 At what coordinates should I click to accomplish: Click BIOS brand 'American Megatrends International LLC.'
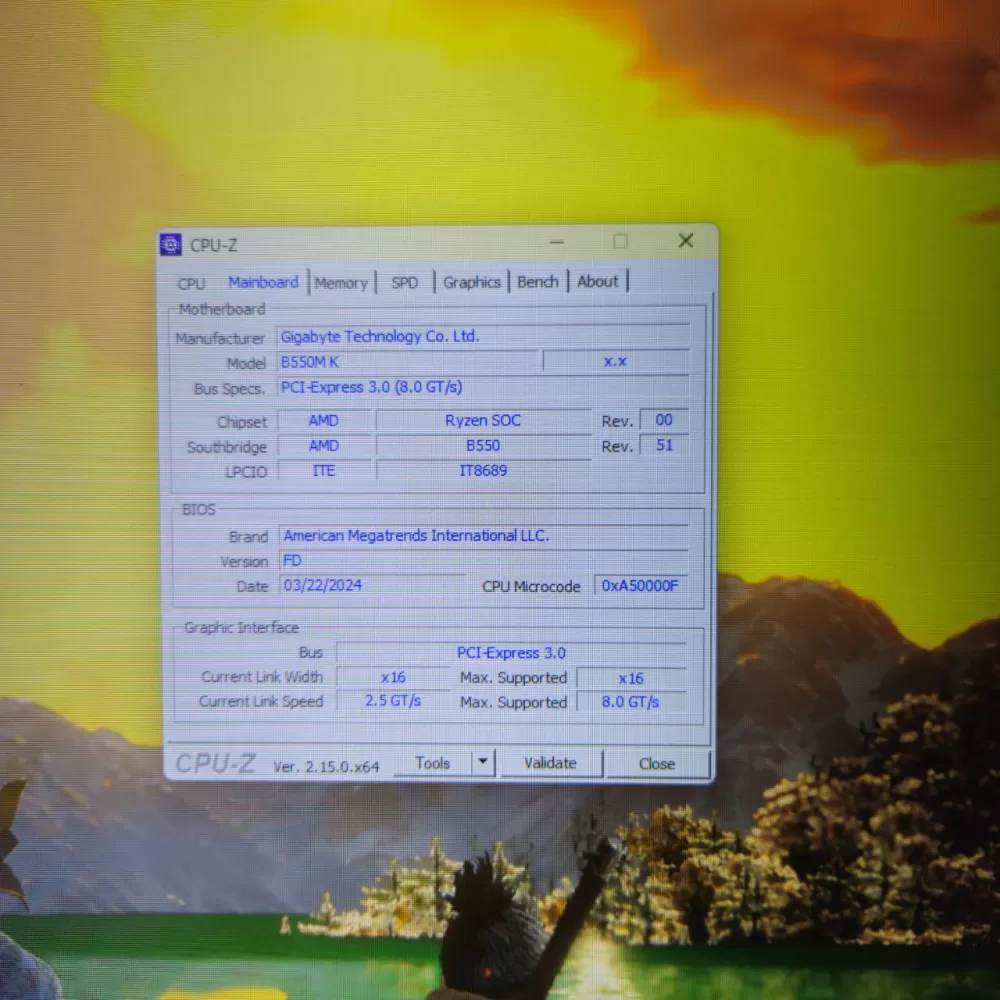[x=416, y=536]
